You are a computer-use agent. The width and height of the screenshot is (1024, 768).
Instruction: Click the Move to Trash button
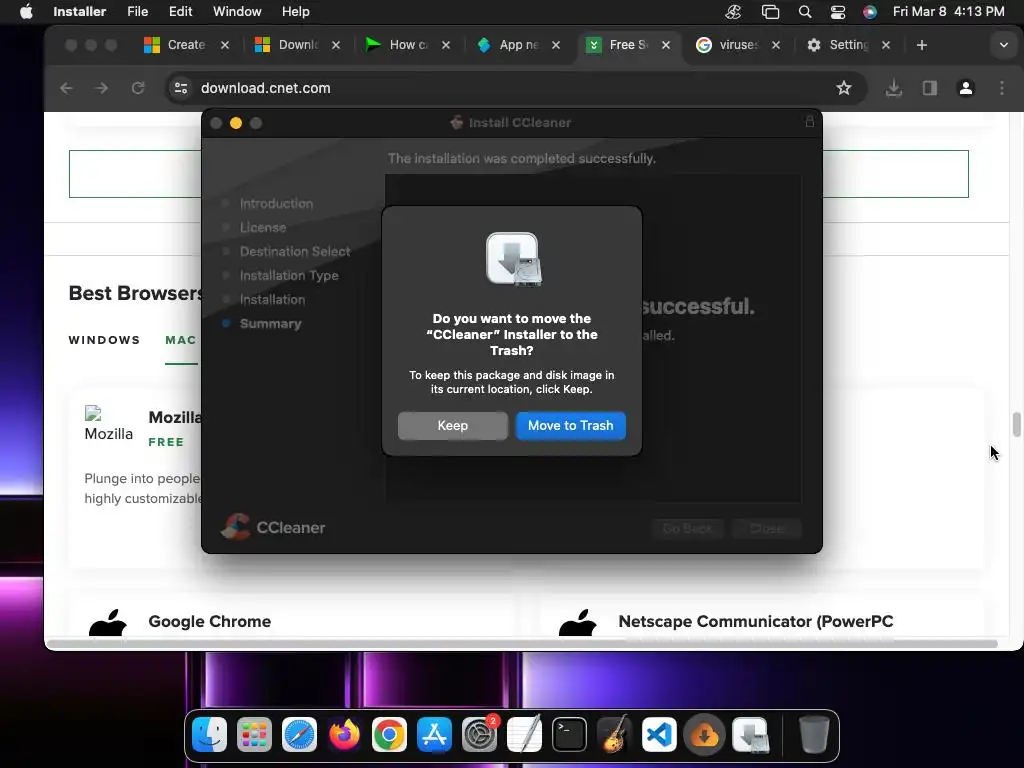570,426
